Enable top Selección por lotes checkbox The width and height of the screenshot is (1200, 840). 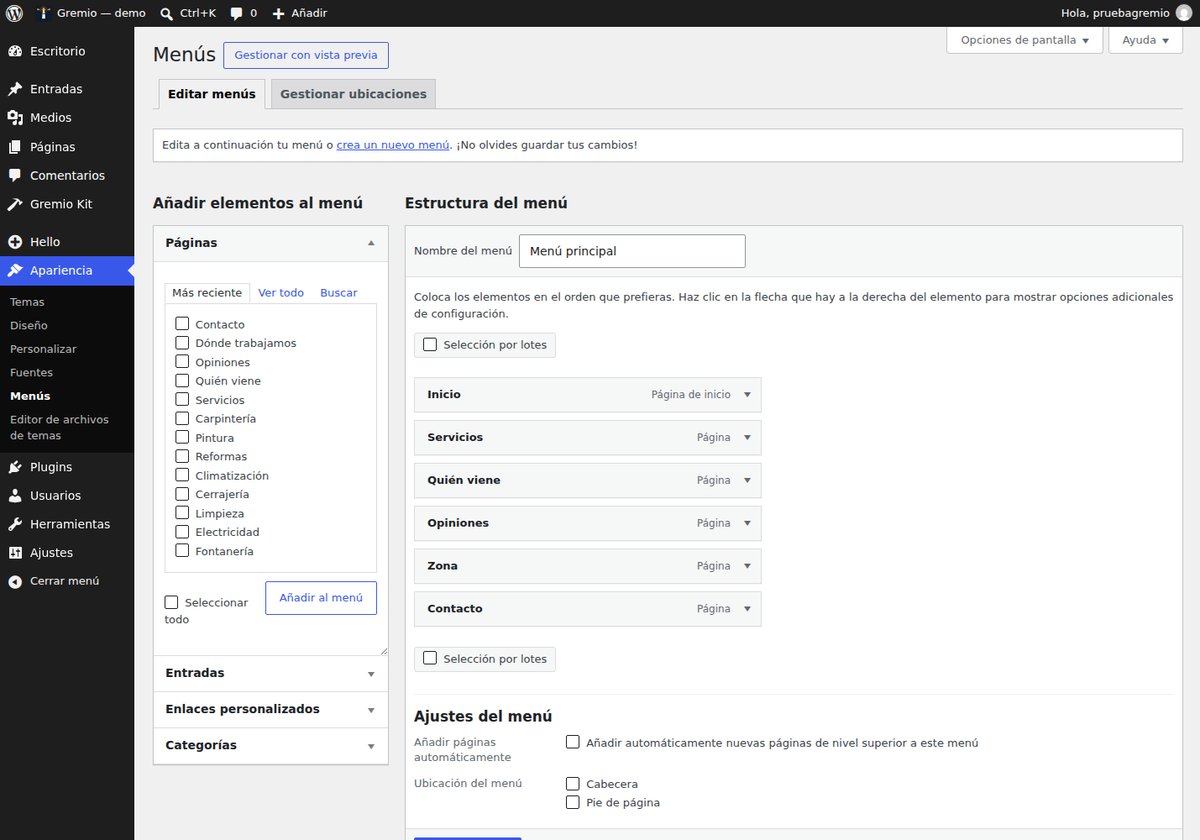click(430, 345)
